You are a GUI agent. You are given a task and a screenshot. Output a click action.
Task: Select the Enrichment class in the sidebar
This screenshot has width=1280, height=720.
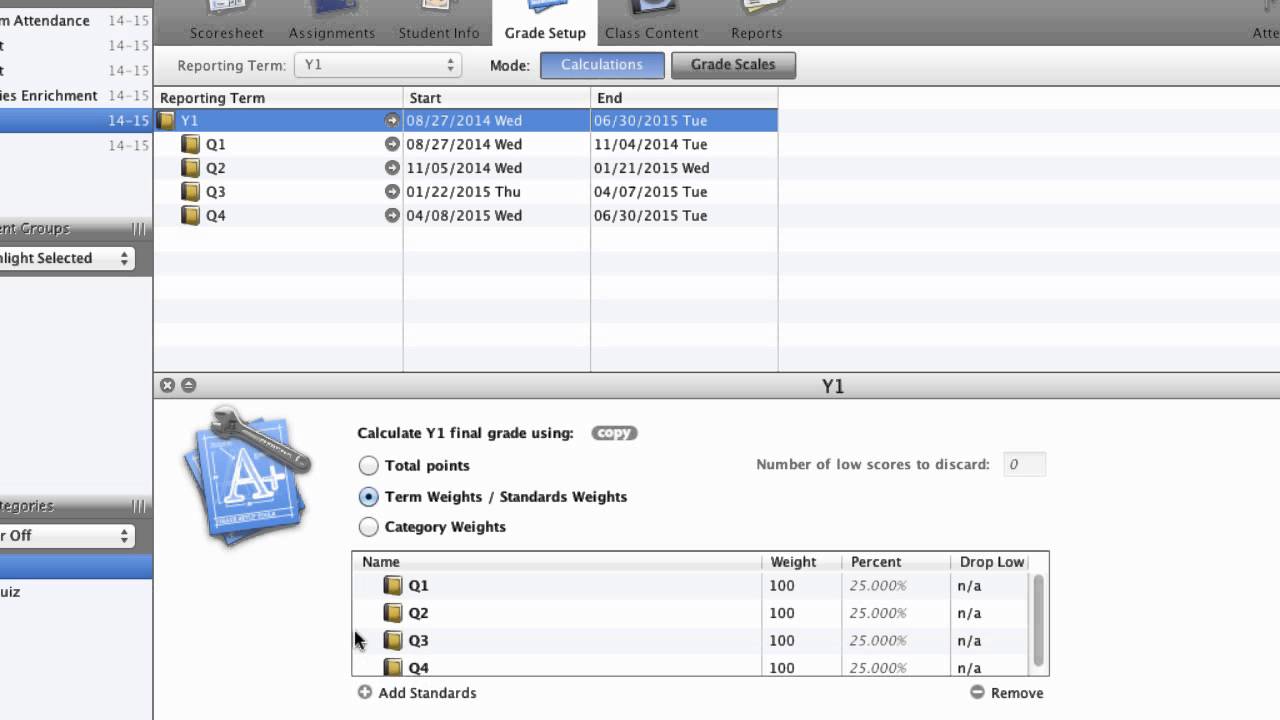point(76,96)
